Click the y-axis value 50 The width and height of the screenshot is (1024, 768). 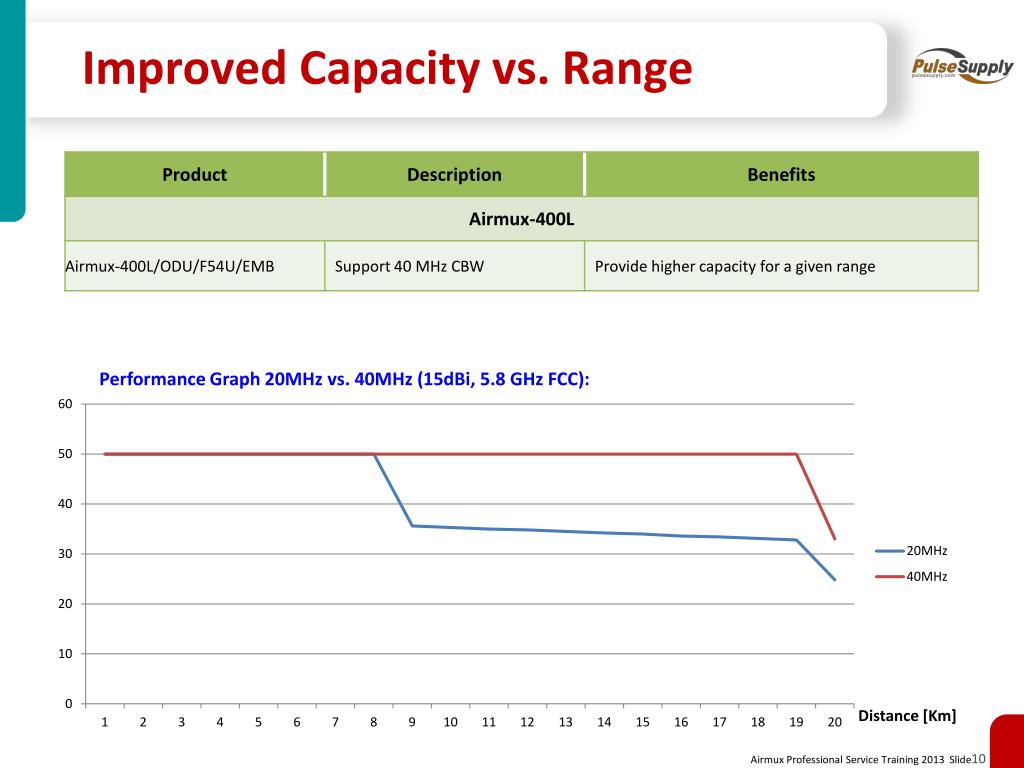[x=65, y=454]
